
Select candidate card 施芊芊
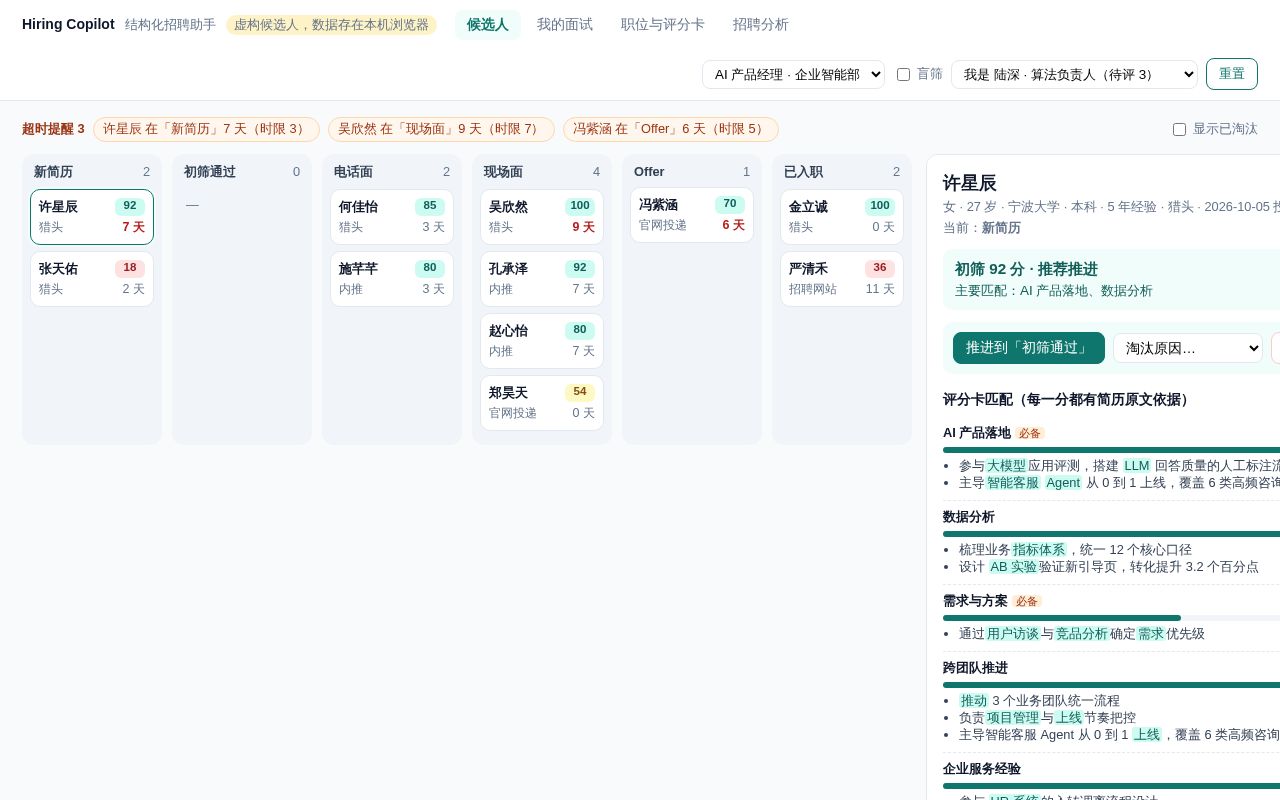(392, 279)
